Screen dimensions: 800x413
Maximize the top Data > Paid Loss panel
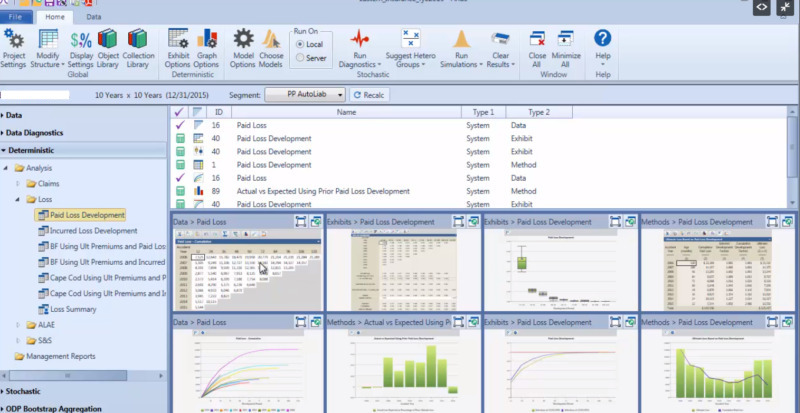(301, 221)
